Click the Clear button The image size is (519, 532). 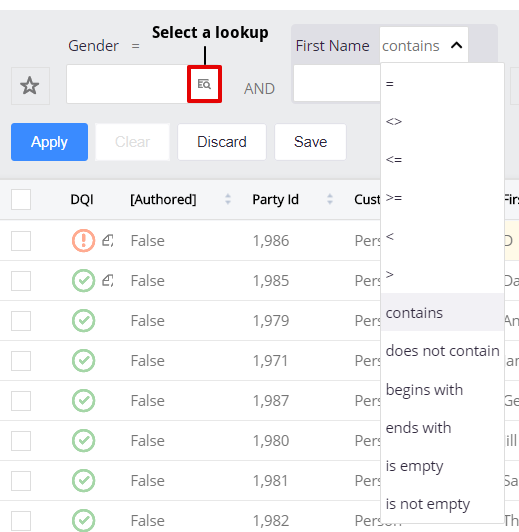pyautogui.click(x=132, y=142)
